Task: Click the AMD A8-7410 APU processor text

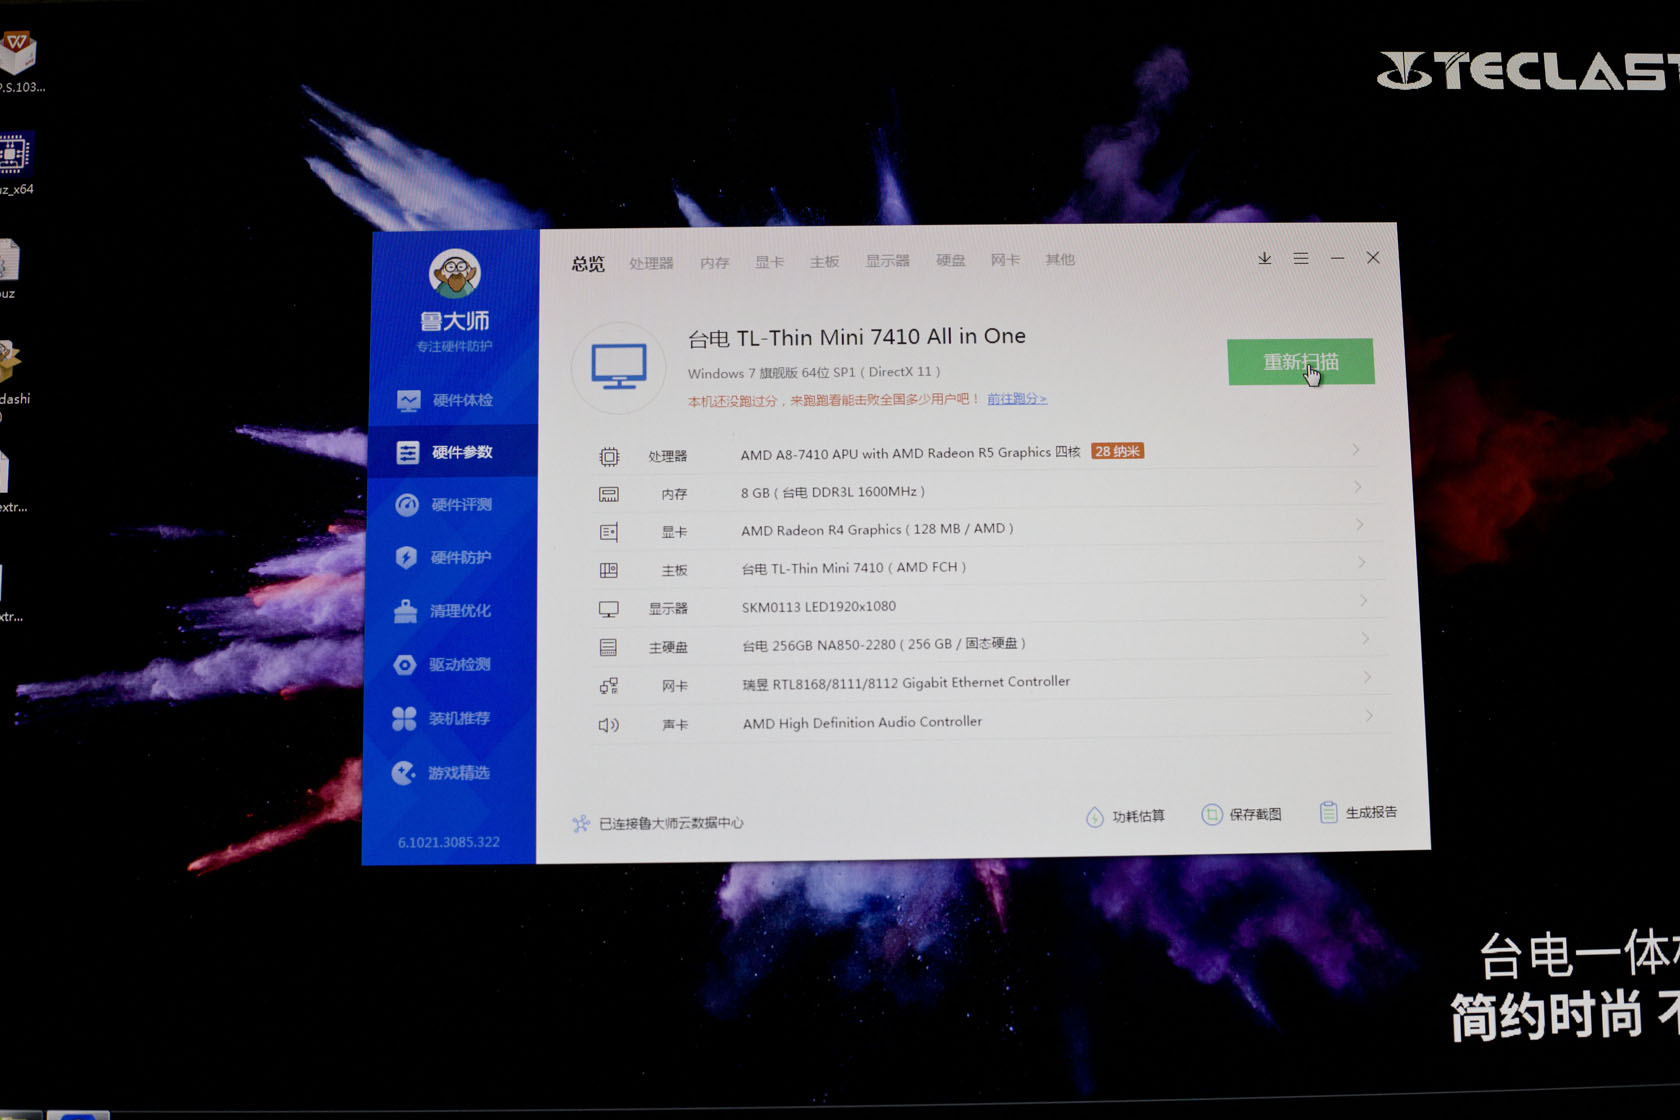Action: pyautogui.click(x=910, y=453)
